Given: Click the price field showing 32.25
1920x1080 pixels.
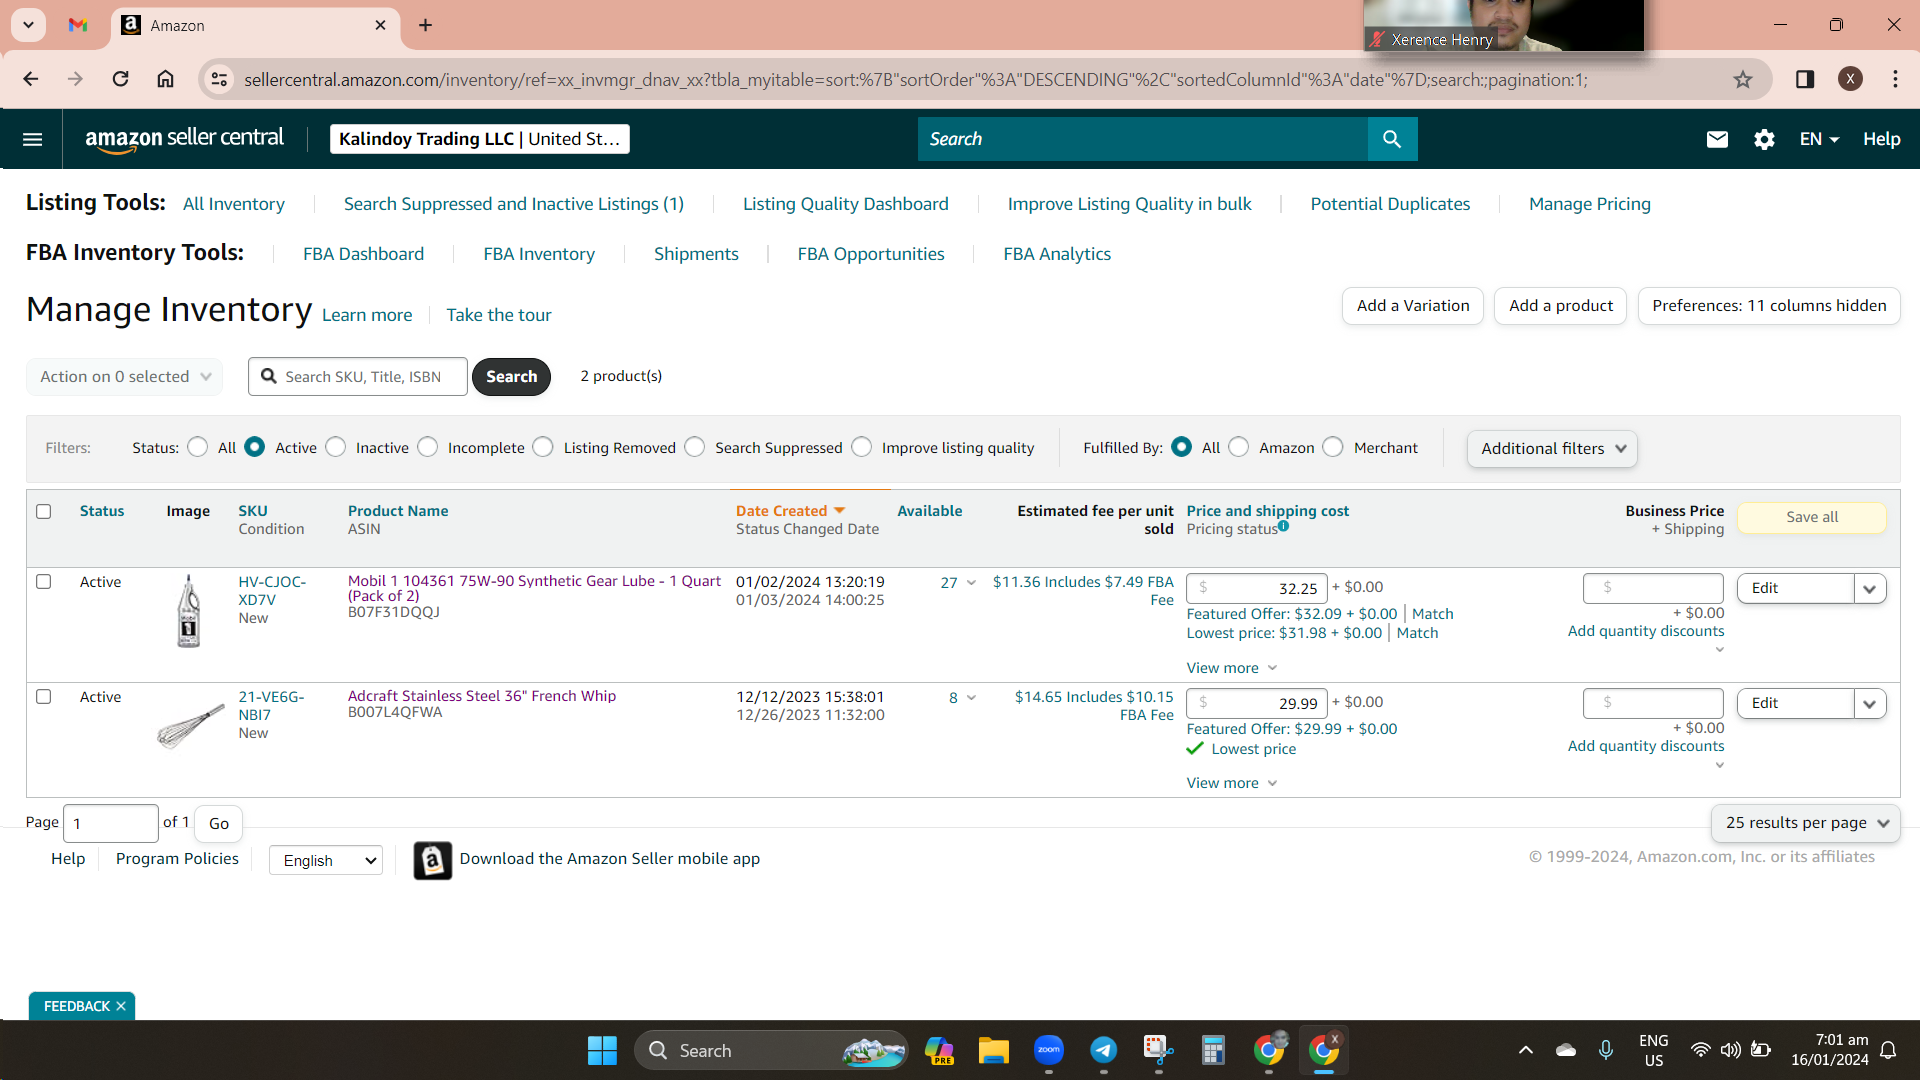Looking at the screenshot, I should pos(1257,589).
